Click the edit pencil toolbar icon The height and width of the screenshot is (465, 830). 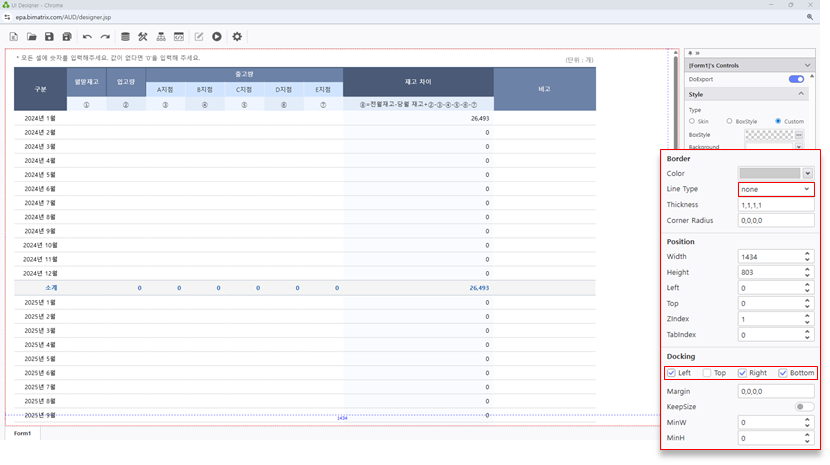(199, 37)
